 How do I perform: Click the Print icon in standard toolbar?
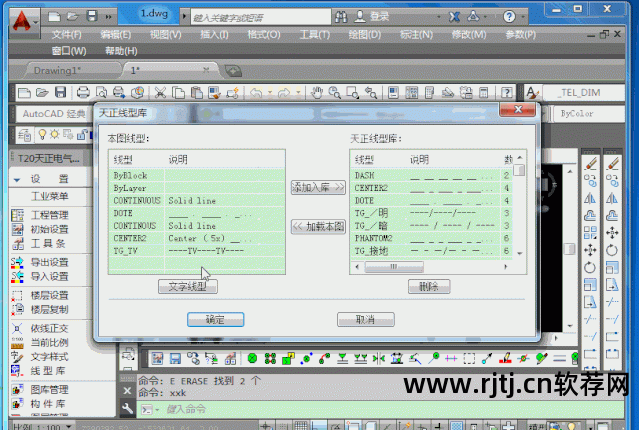pyautogui.click(x=83, y=93)
